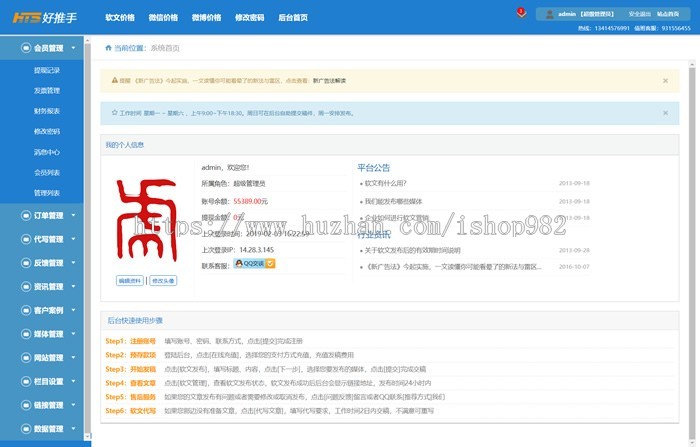The height and width of the screenshot is (447, 700).
Task: Open the 《新广告法》今起实施 industry news item
Action: pos(453,267)
